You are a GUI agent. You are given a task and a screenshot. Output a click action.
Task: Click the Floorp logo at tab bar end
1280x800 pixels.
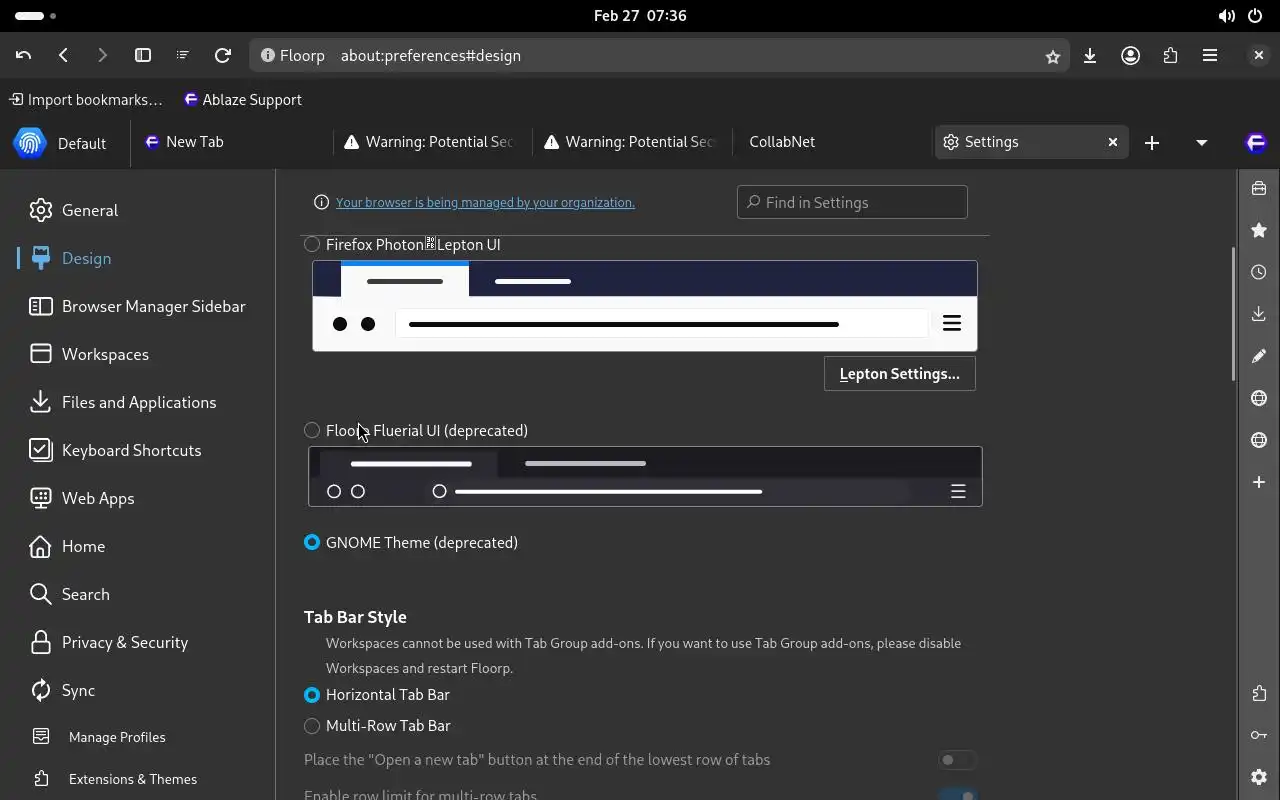coord(1256,143)
